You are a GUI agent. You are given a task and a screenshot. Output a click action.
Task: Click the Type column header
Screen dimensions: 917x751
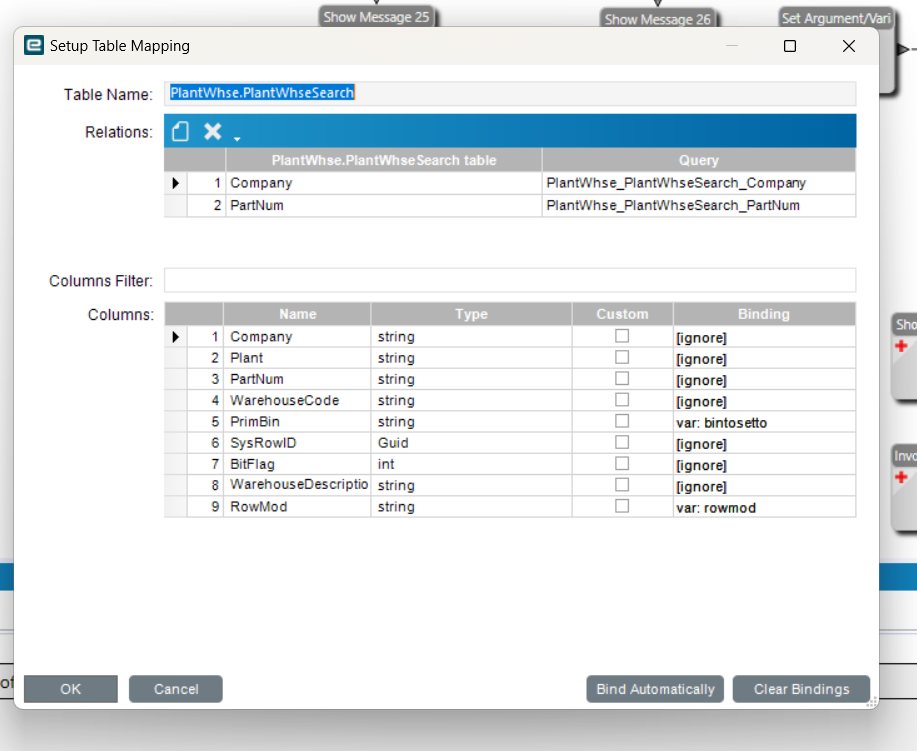(x=471, y=314)
